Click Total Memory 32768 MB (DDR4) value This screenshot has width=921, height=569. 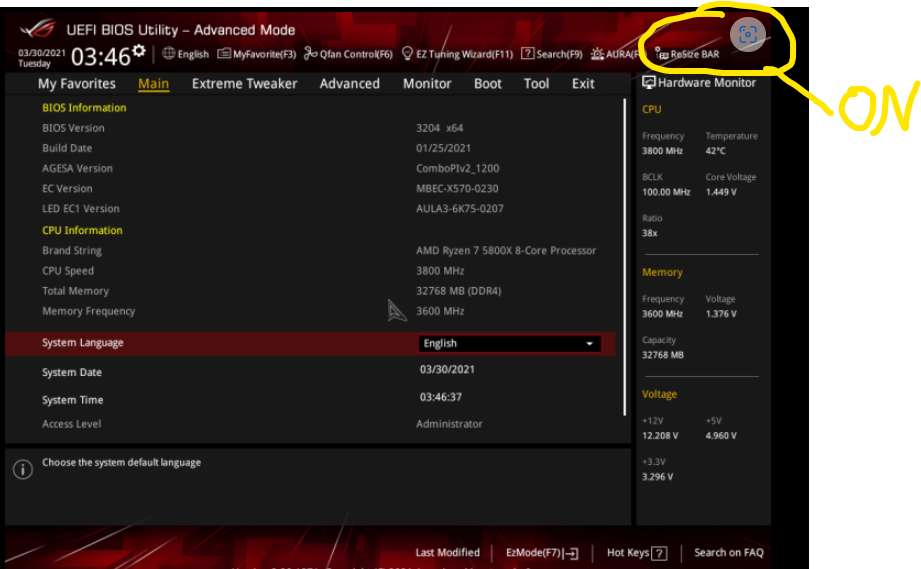pyautogui.click(x=459, y=291)
